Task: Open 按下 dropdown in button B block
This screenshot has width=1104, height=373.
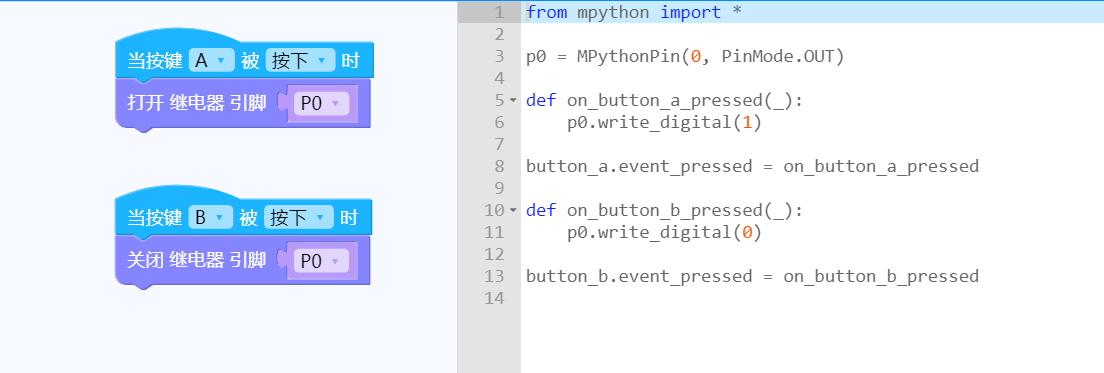Action: coord(299,218)
